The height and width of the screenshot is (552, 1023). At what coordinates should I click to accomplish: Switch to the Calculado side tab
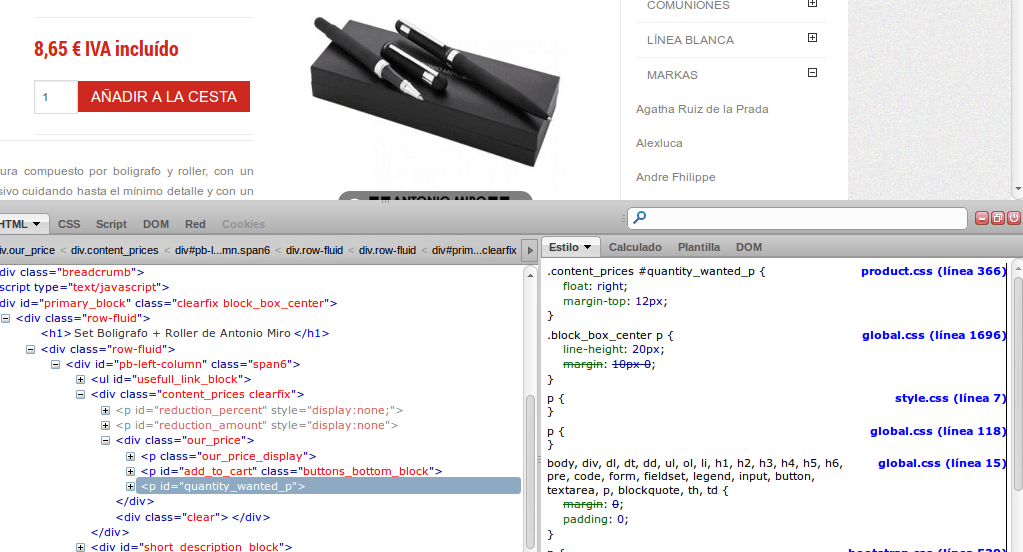pyautogui.click(x=635, y=247)
